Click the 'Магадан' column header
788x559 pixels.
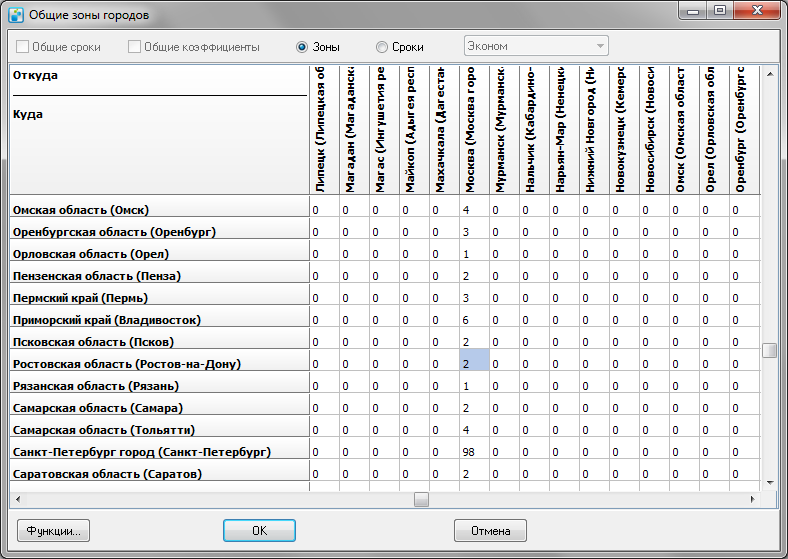(354, 130)
